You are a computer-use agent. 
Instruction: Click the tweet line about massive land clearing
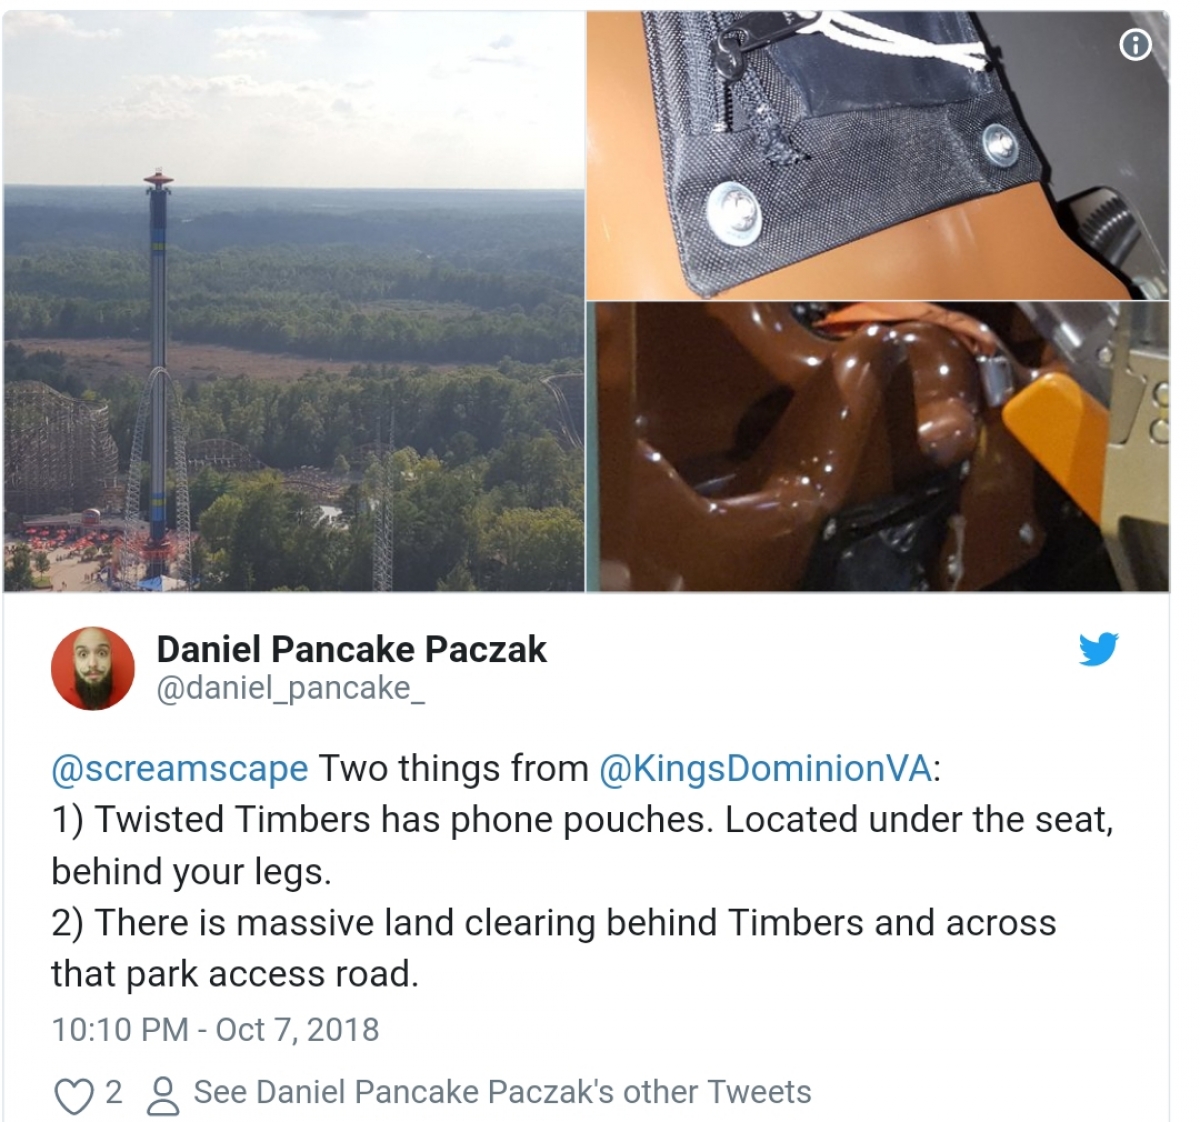click(x=553, y=948)
